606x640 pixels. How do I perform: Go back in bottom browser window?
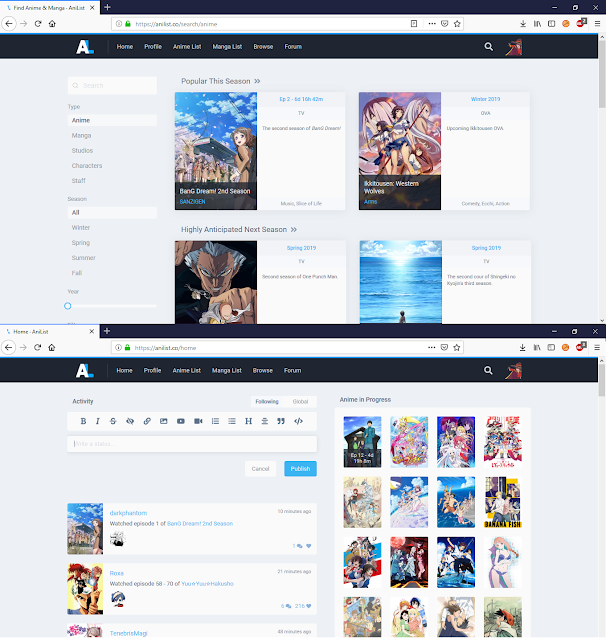coord(9,347)
